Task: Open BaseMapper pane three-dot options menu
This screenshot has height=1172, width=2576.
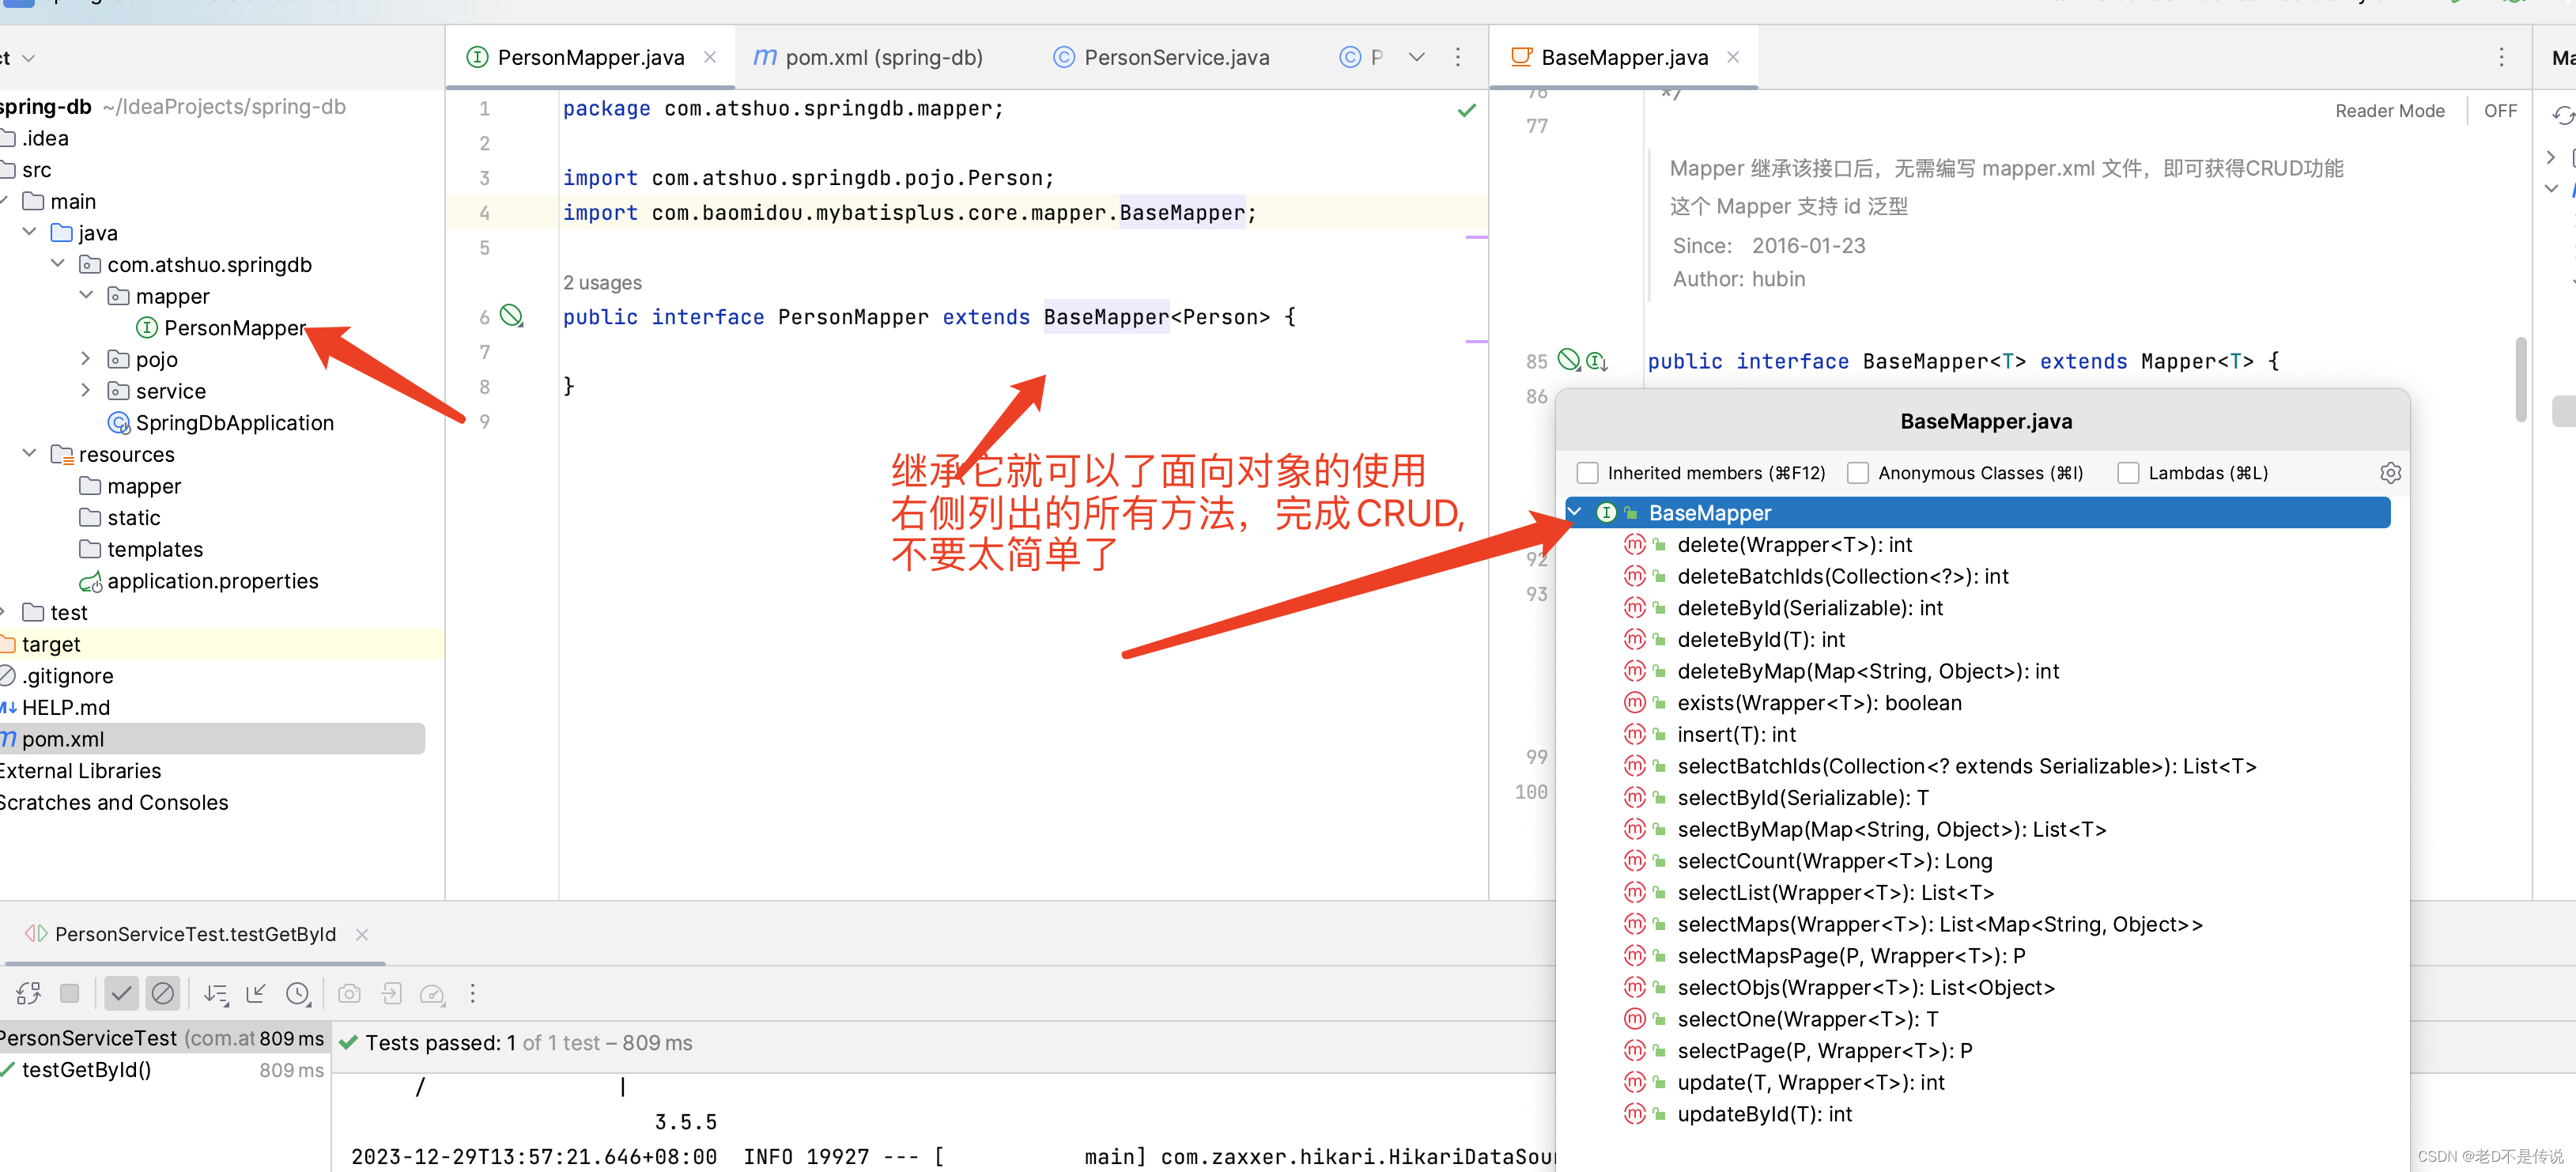Action: click(2502, 57)
